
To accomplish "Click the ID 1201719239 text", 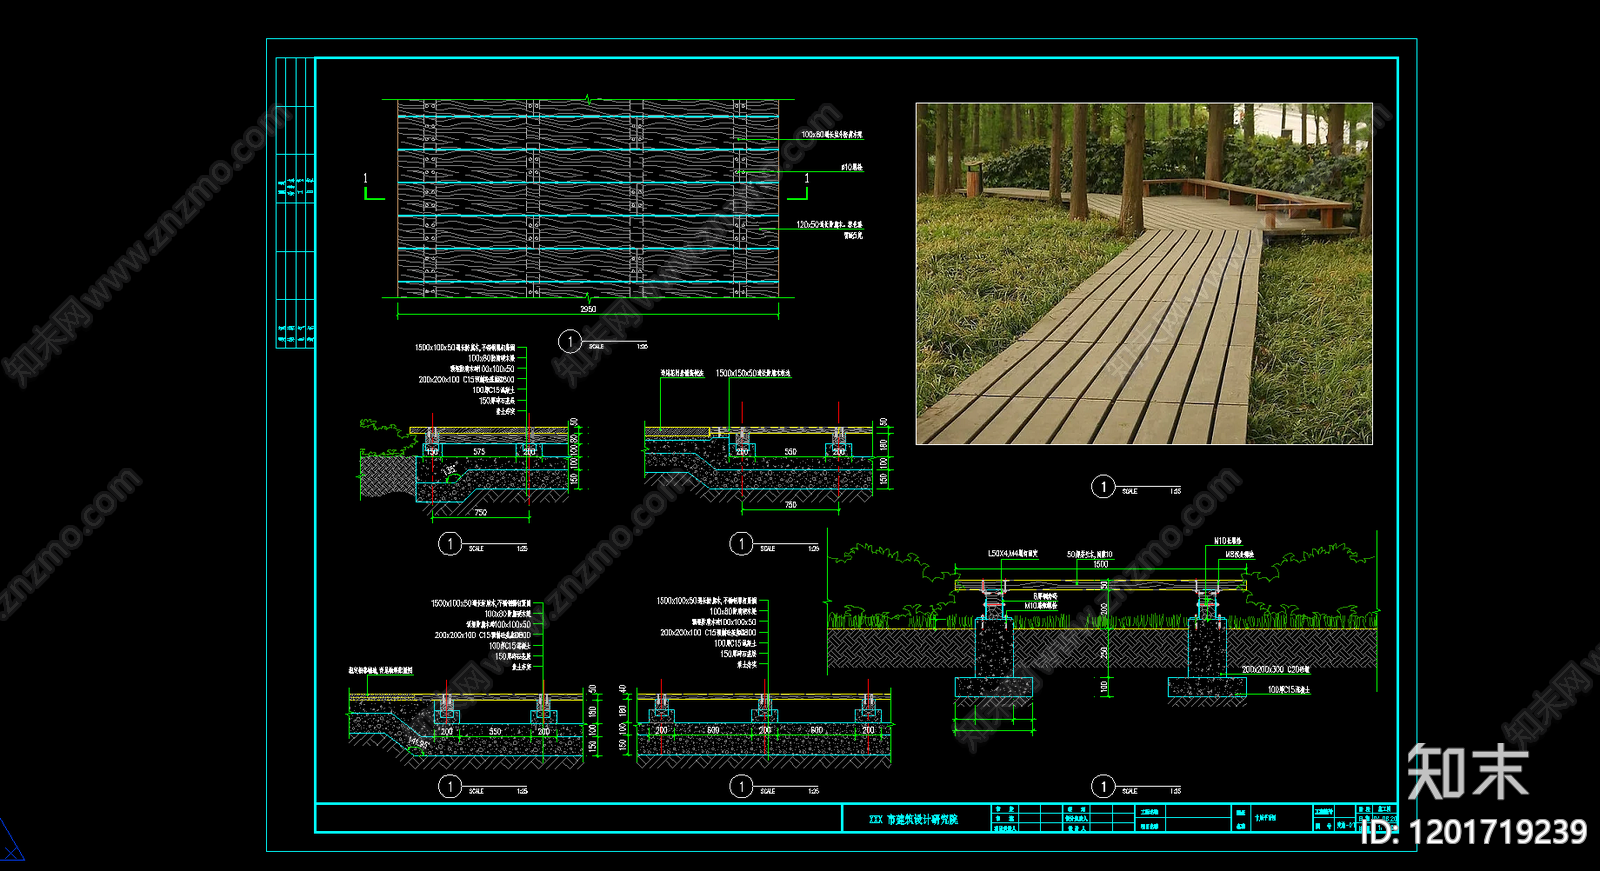I will pyautogui.click(x=1473, y=832).
